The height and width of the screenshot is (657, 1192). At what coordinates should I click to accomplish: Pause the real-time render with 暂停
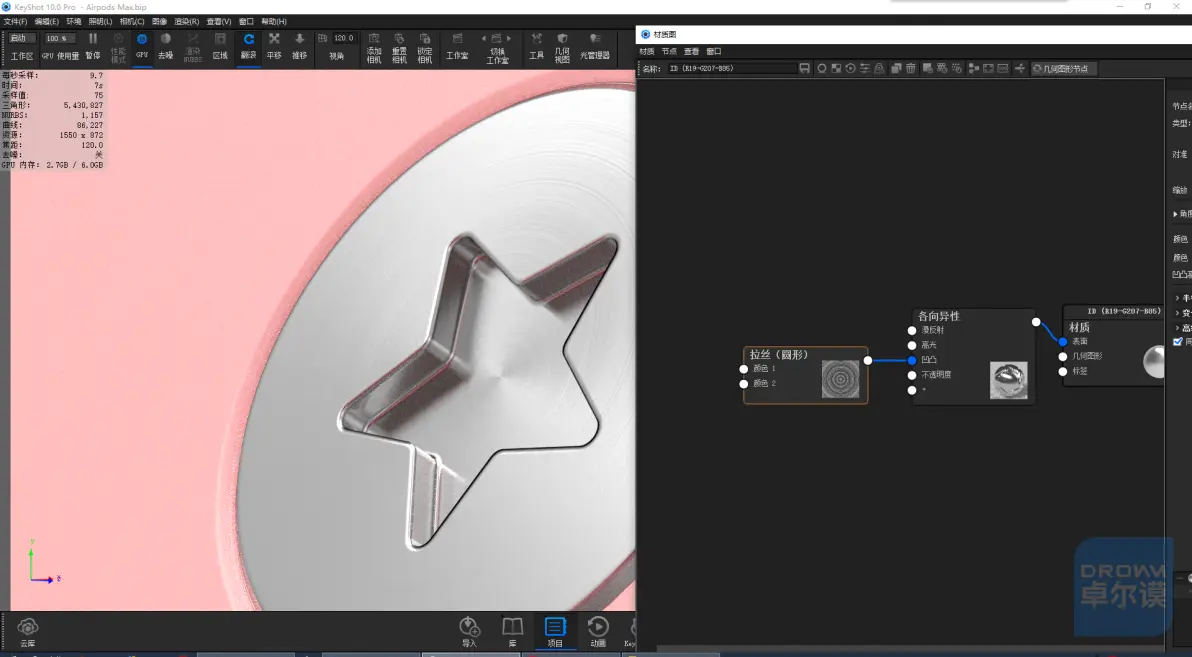(93, 46)
